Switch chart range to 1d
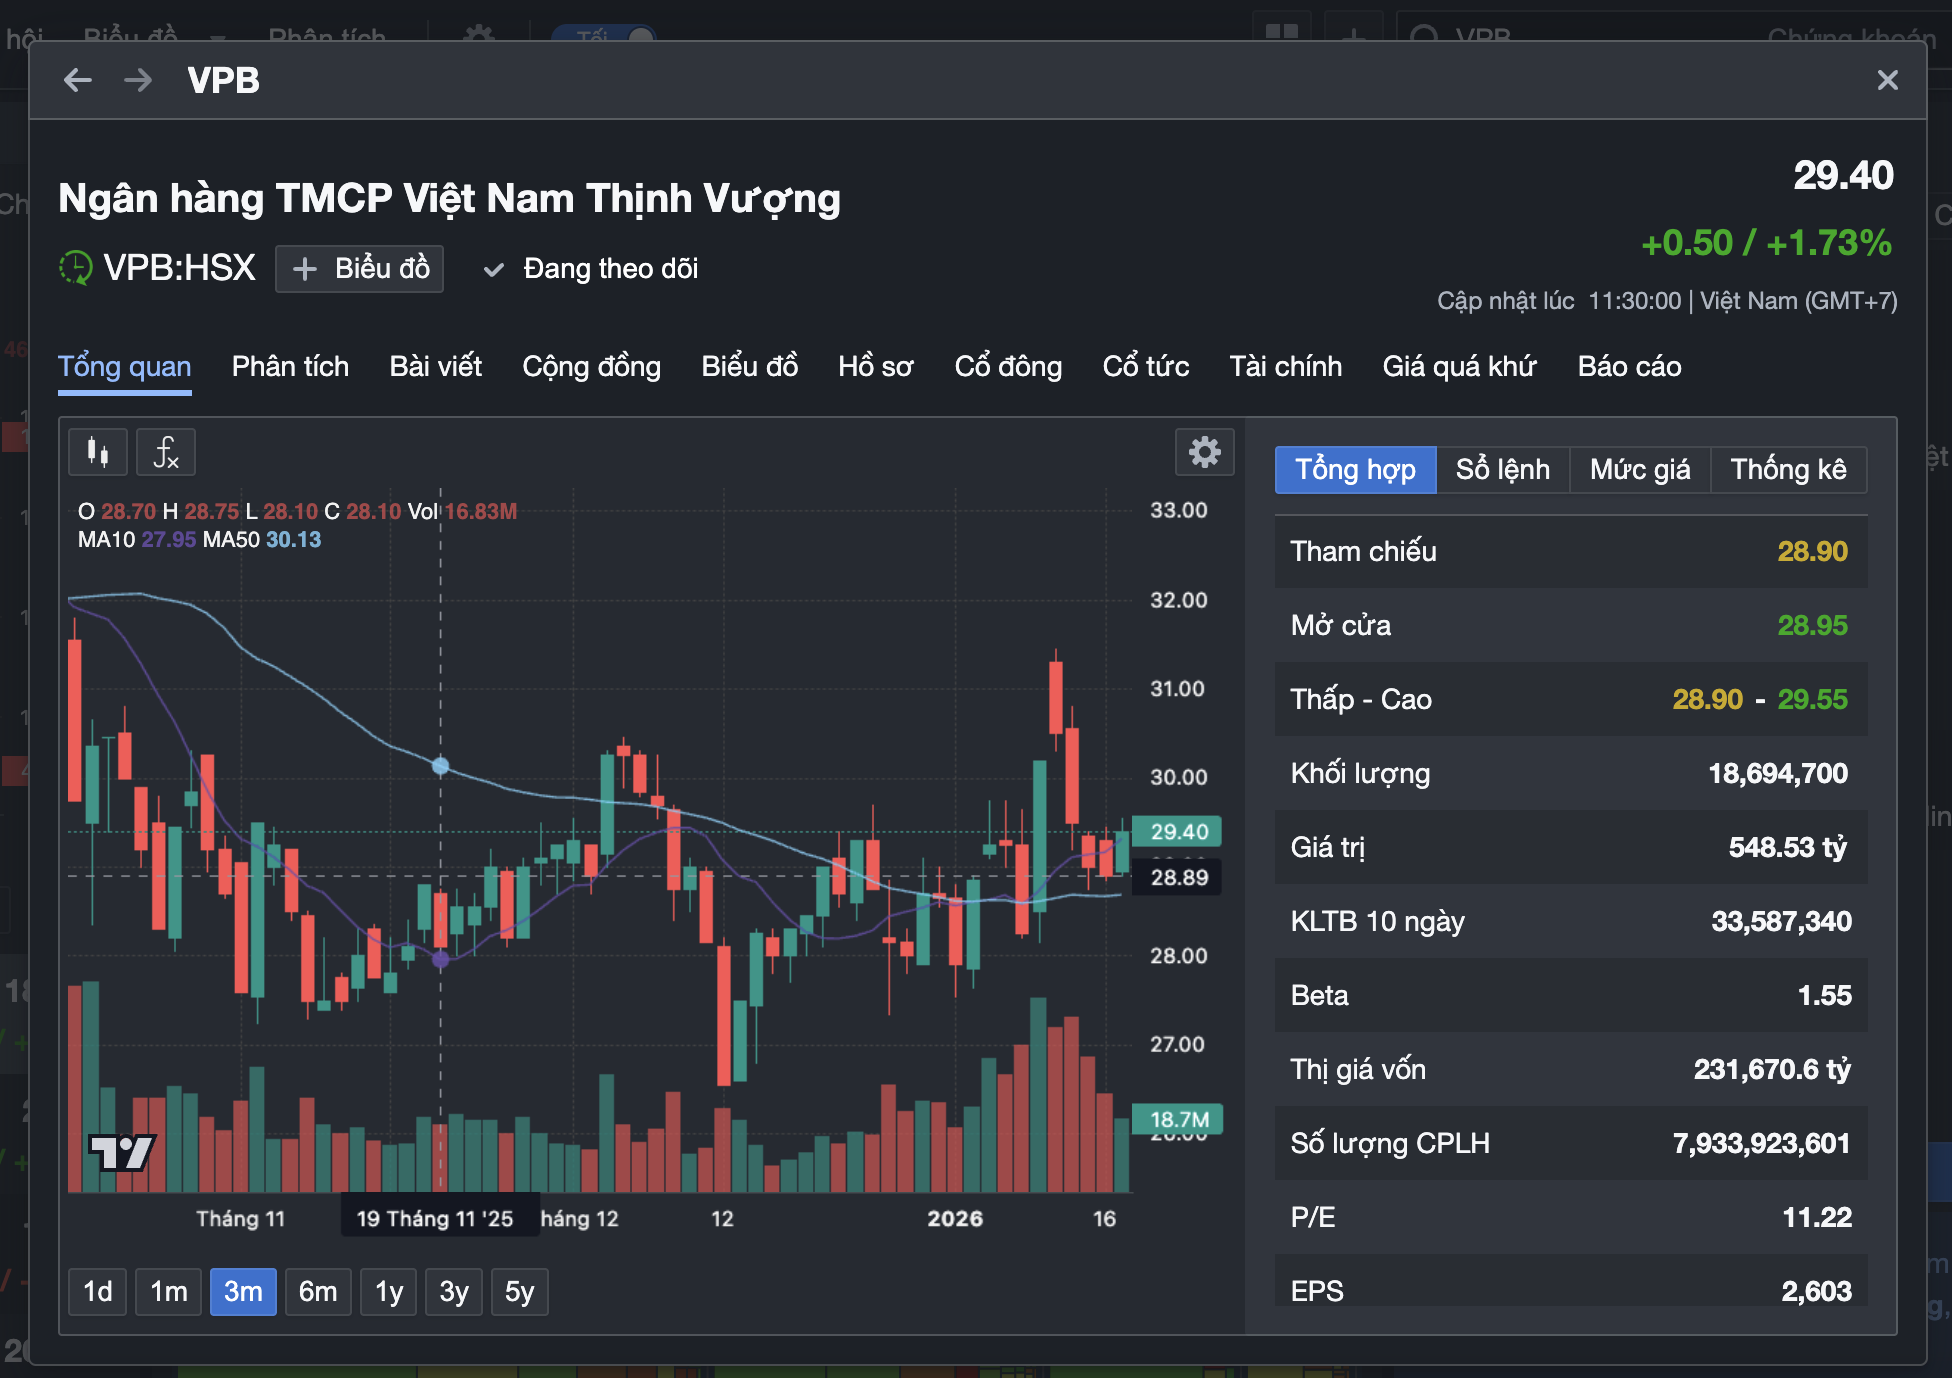 coord(97,1291)
